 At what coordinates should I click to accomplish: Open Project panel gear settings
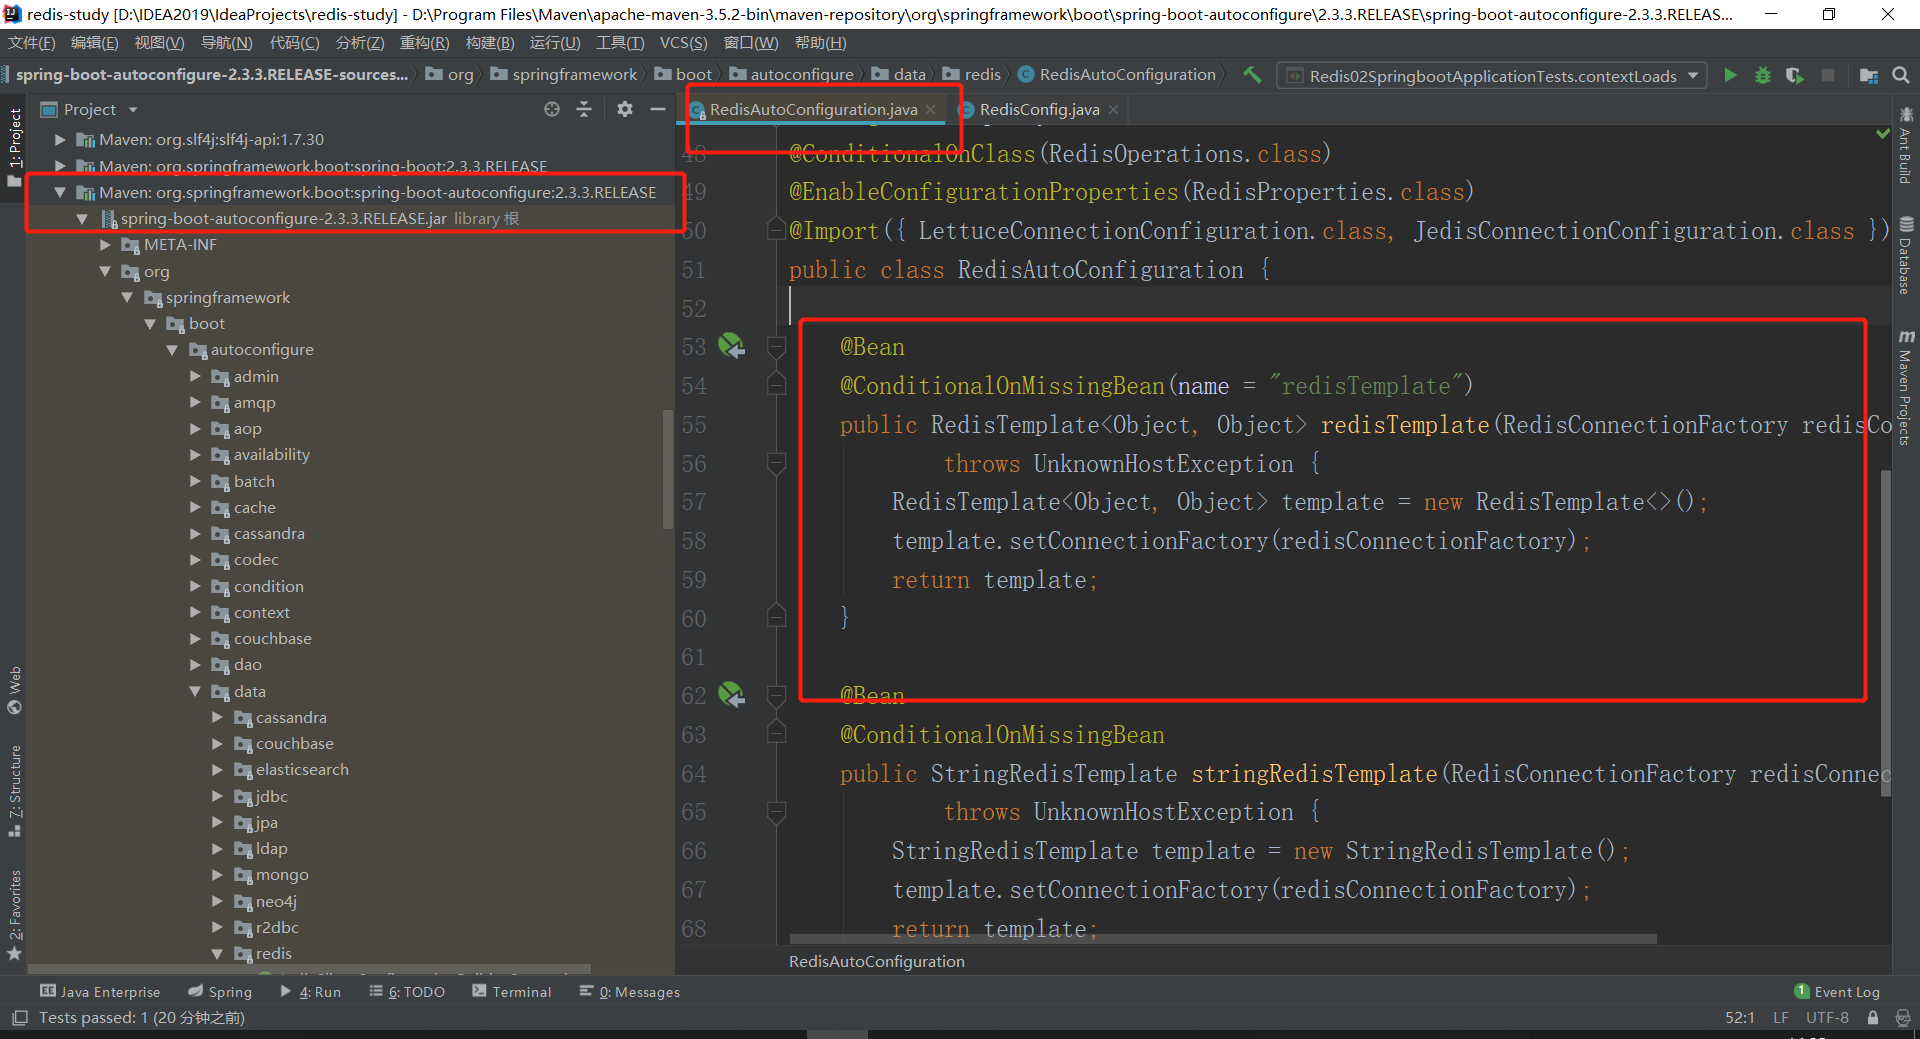point(625,109)
